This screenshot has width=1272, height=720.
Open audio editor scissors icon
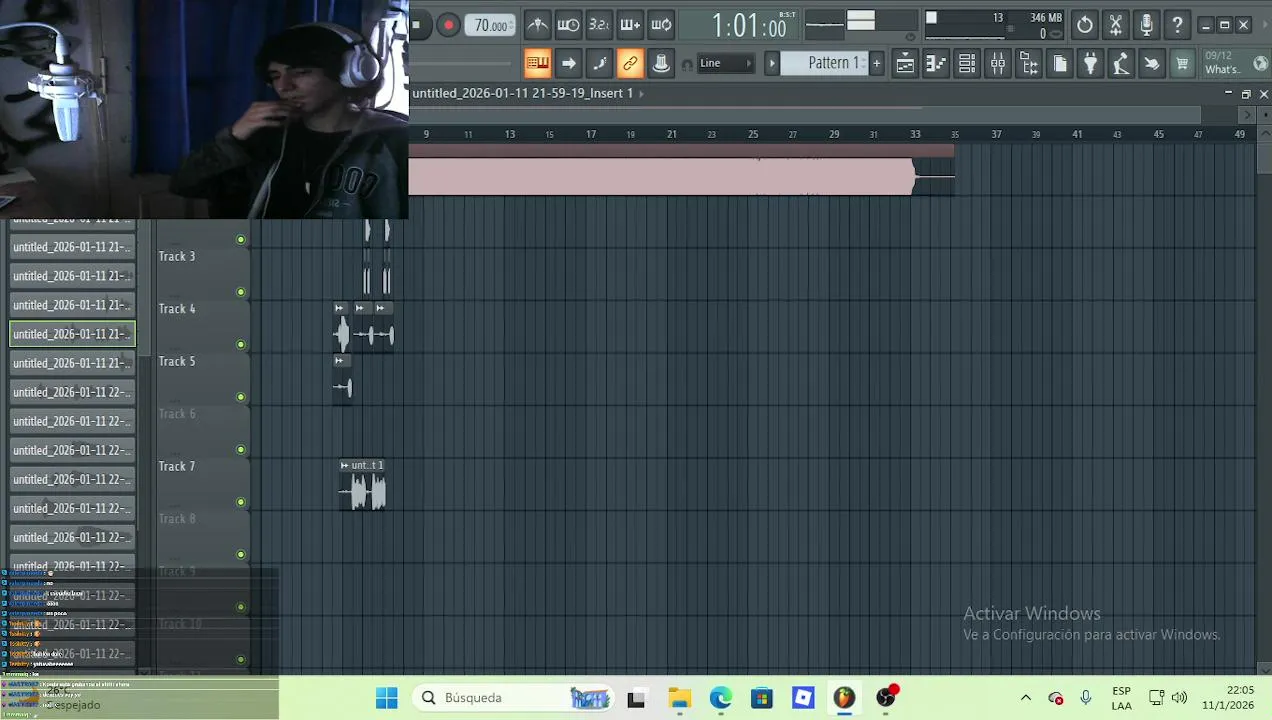1116,25
